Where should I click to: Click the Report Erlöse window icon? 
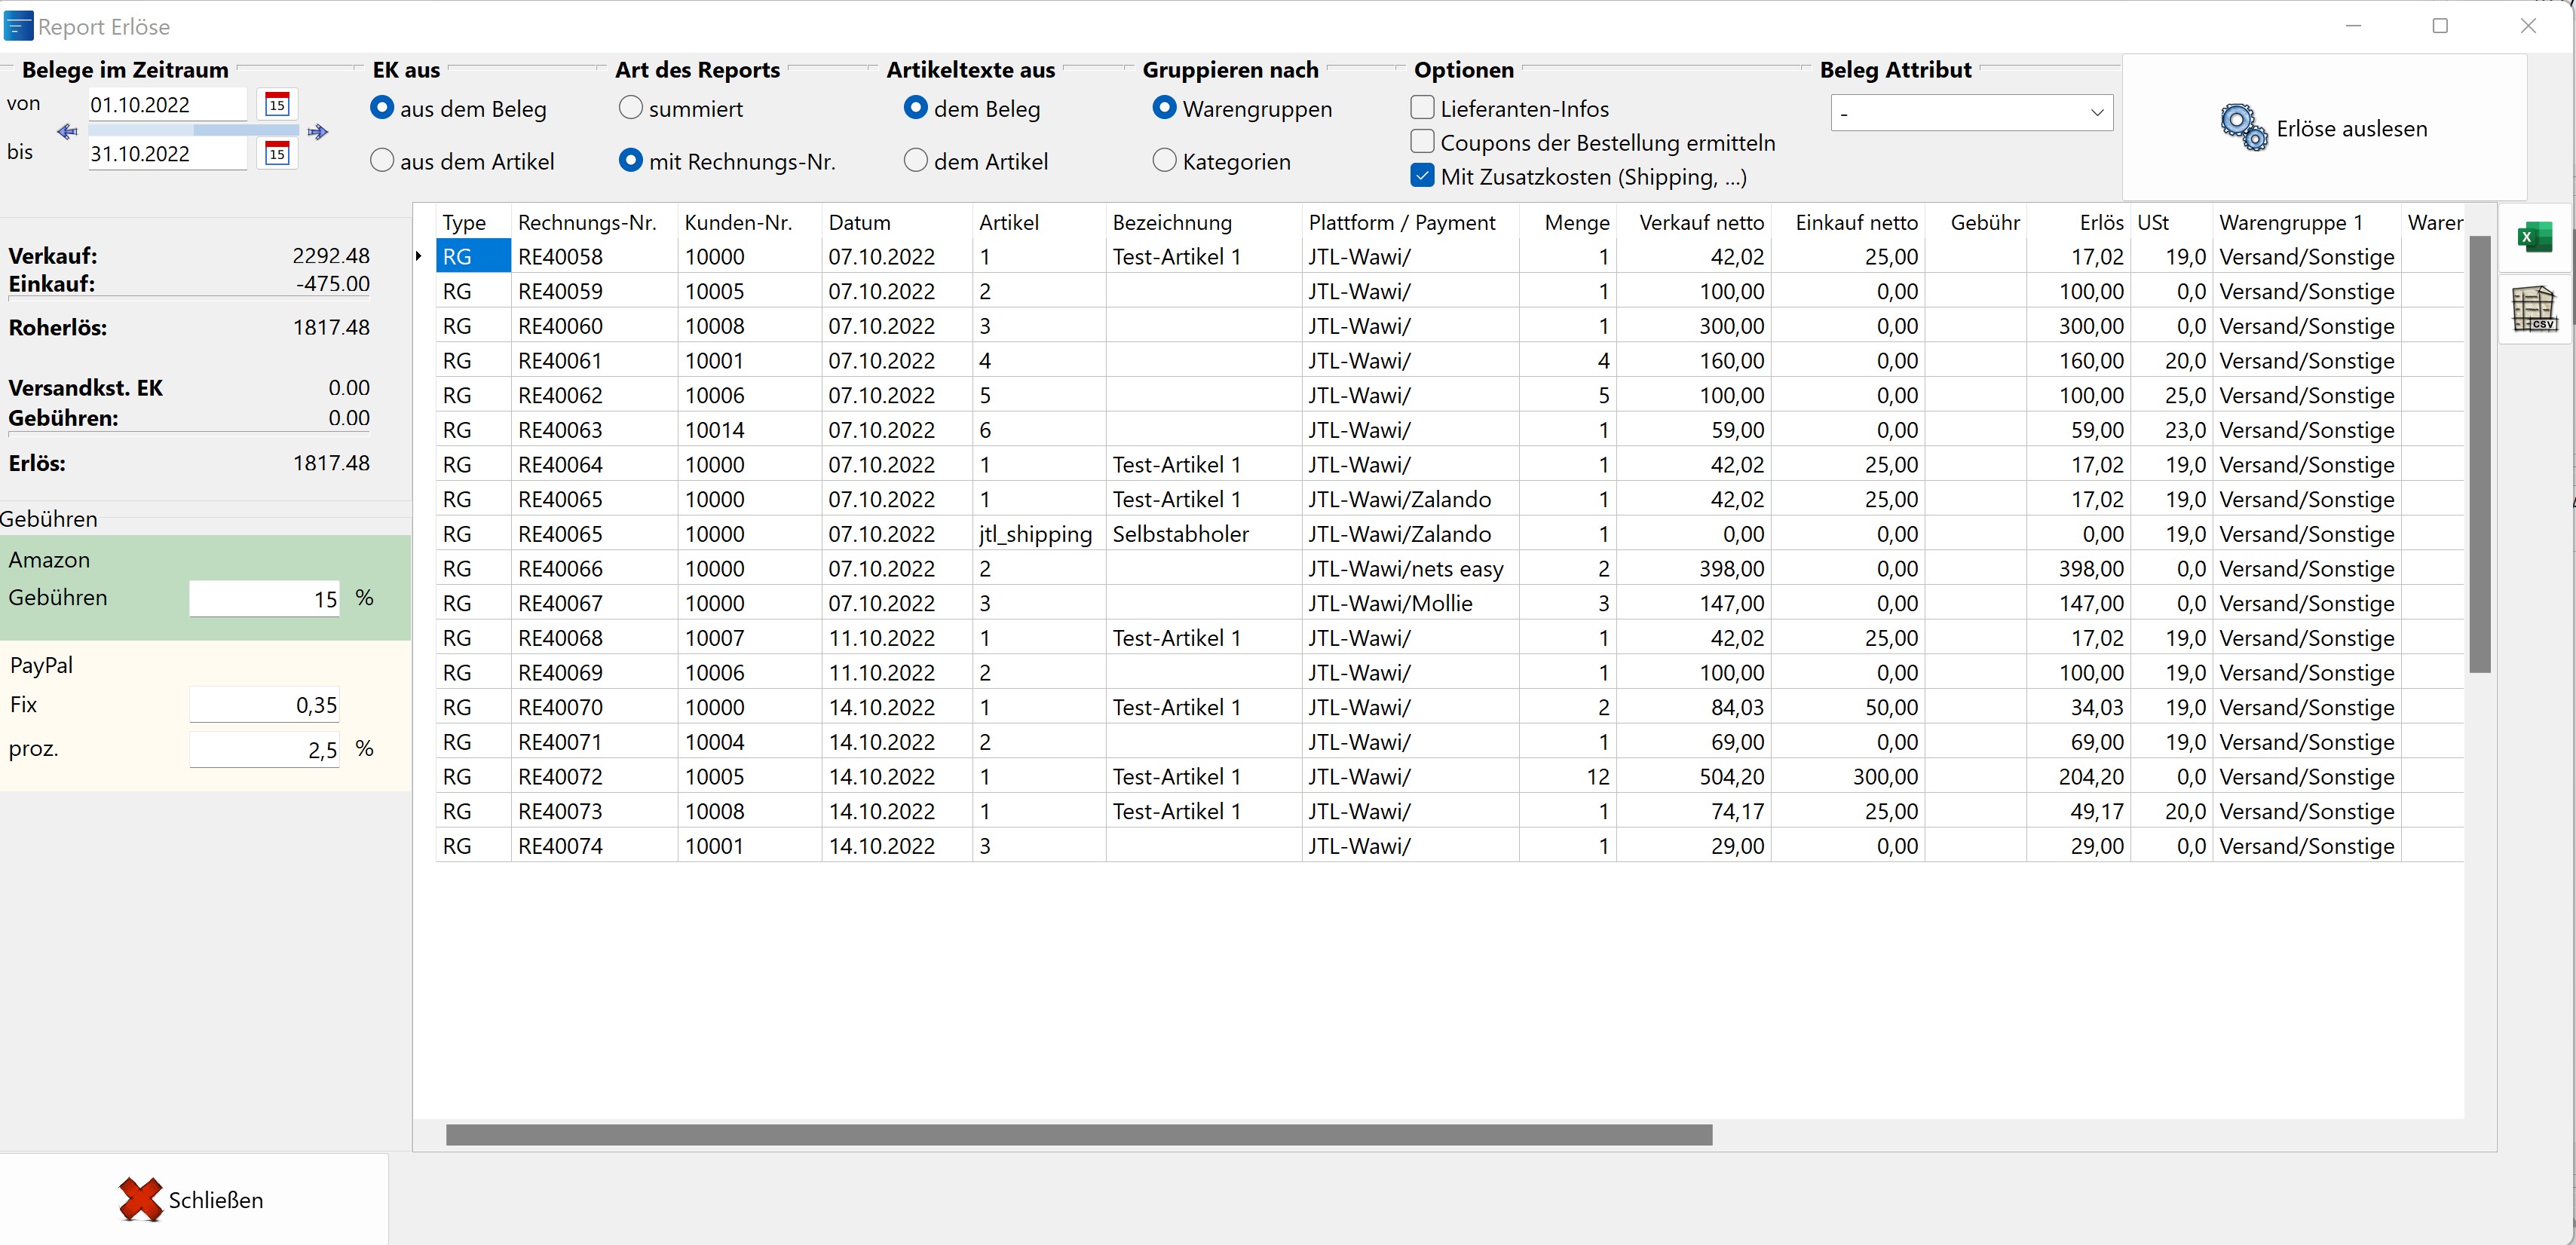(18, 25)
